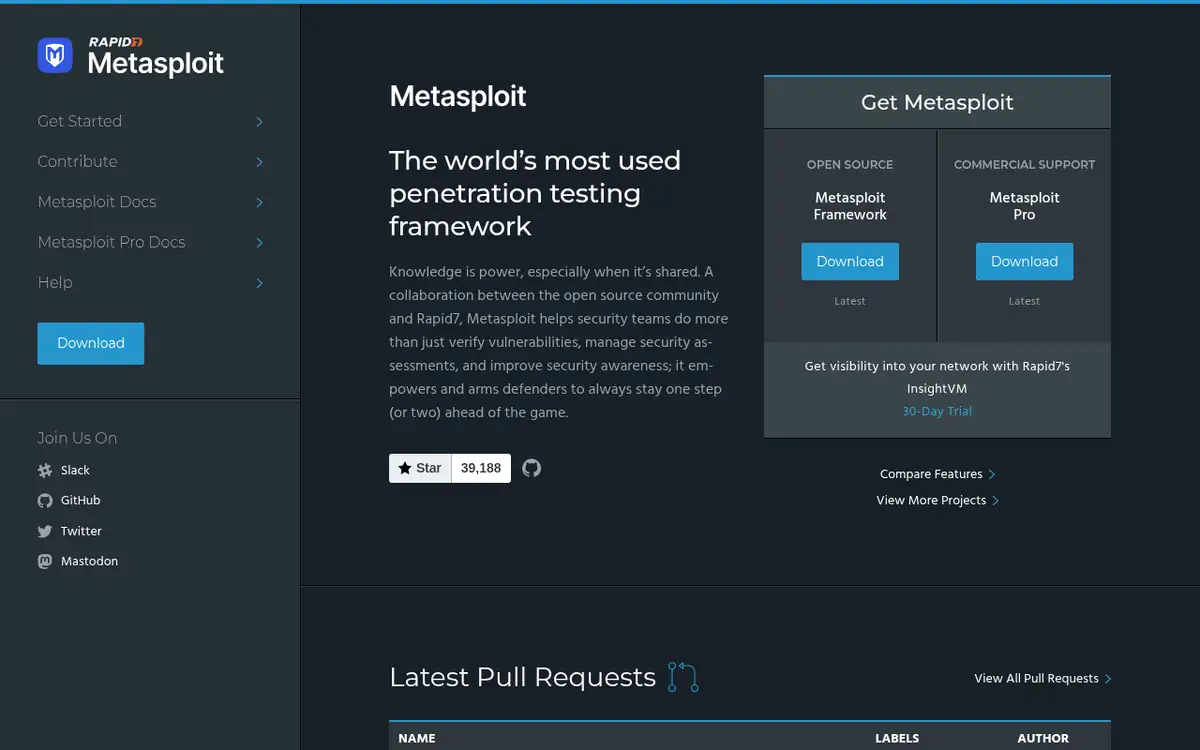Open the Slack link in Join Us On
Screen dimensions: 1200x750
tap(75, 470)
